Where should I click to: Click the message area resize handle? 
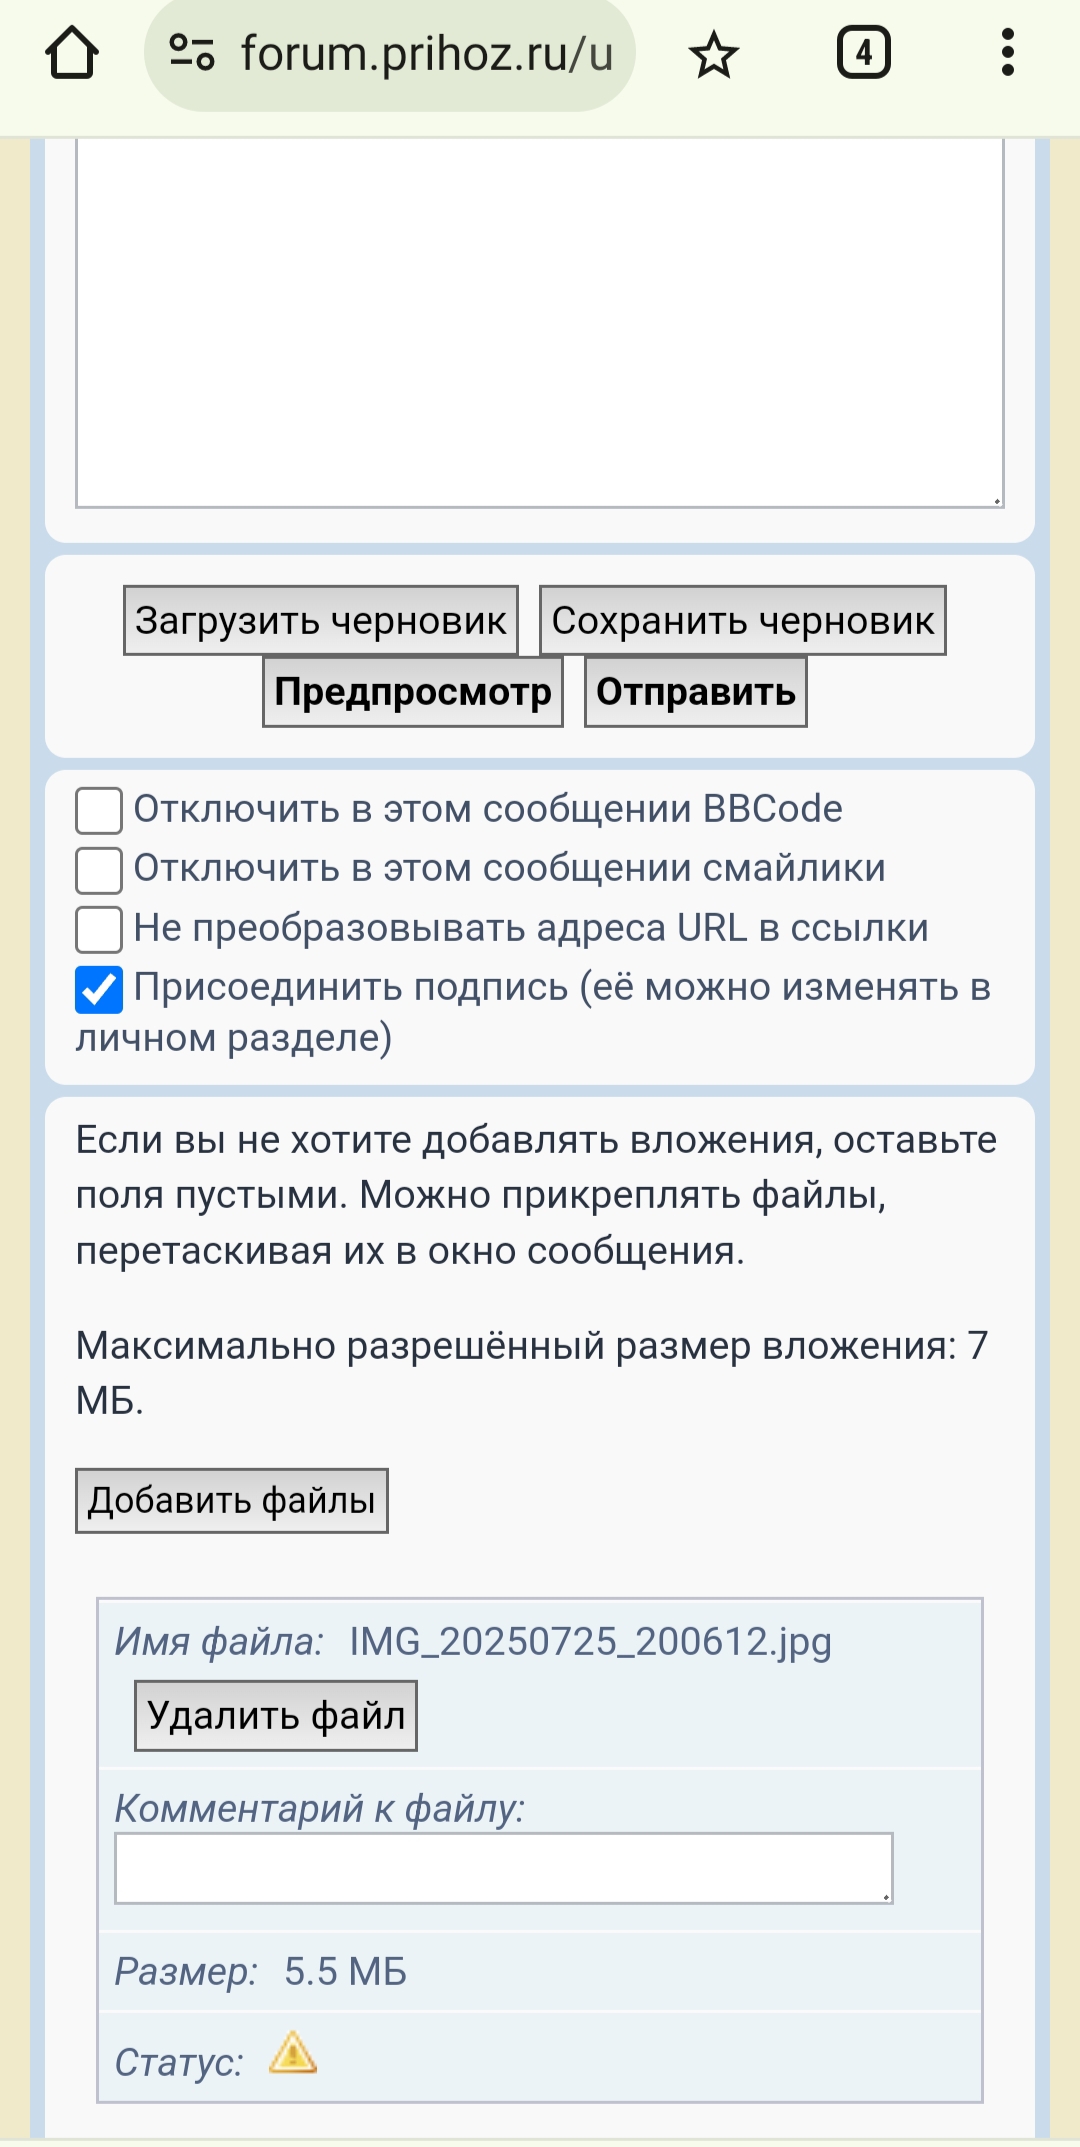(x=997, y=501)
